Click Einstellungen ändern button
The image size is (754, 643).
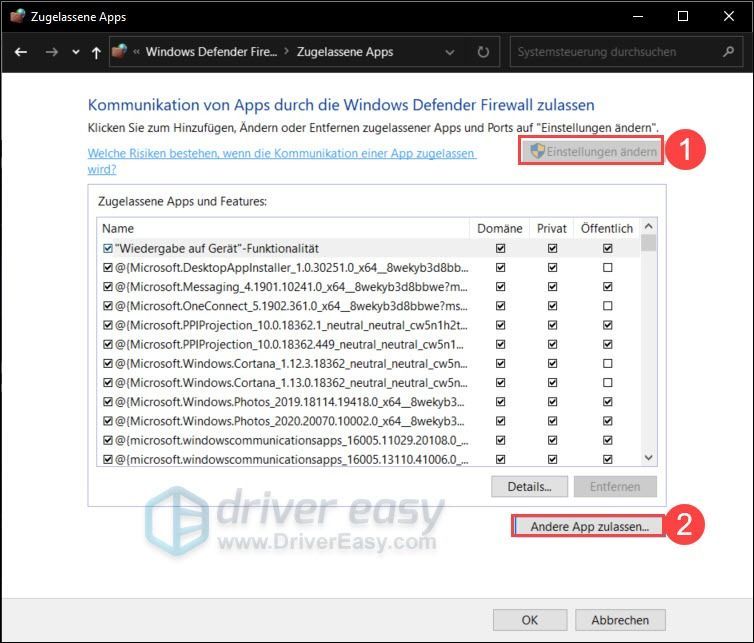pos(591,151)
